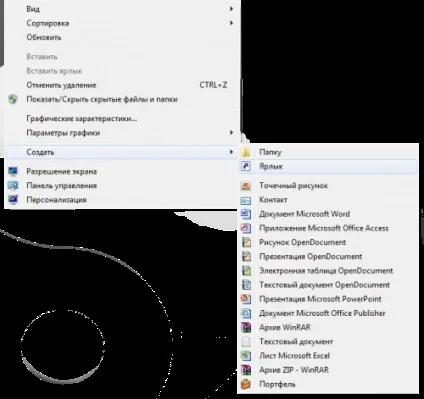Image resolution: width=424 pixels, height=399 pixels.
Task: Click the briefcase icon beside Портфель
Action: click(x=246, y=384)
